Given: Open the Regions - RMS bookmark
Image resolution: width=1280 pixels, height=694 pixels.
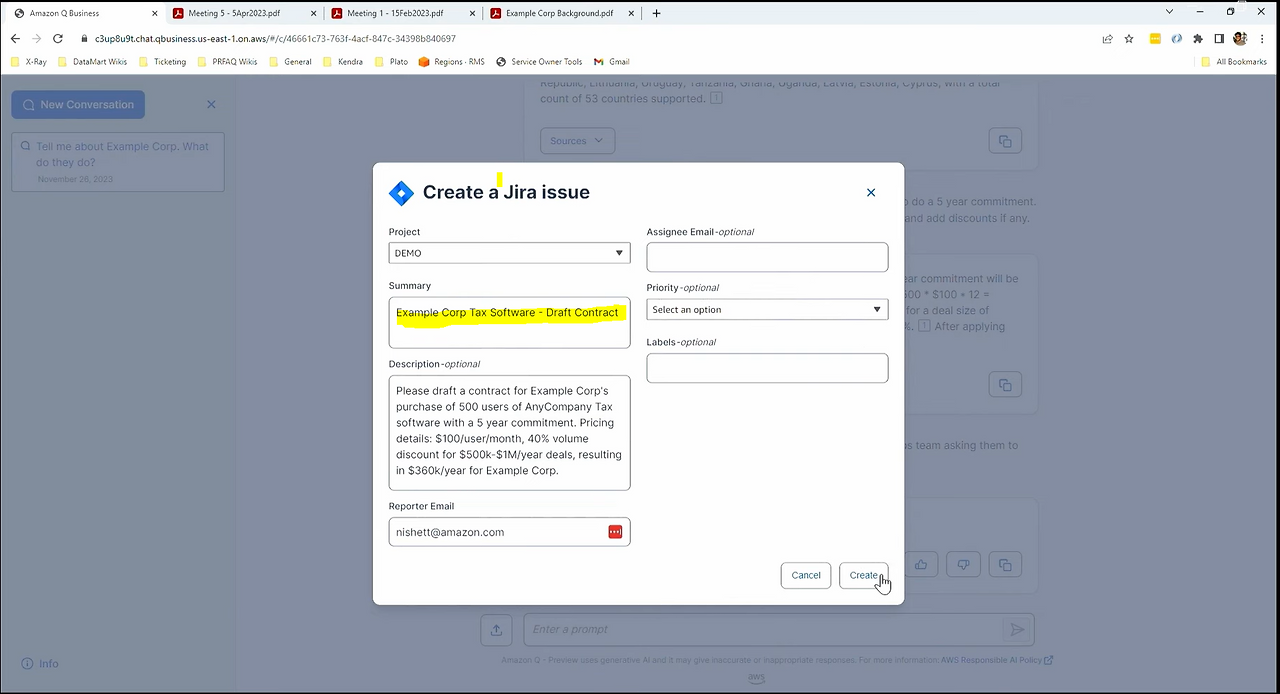Looking at the screenshot, I should 451,61.
